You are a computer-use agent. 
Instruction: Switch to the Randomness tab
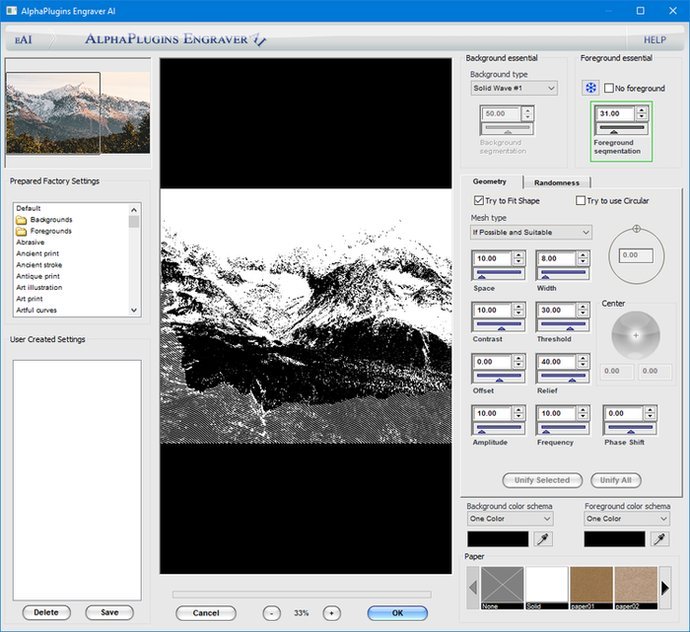(556, 183)
